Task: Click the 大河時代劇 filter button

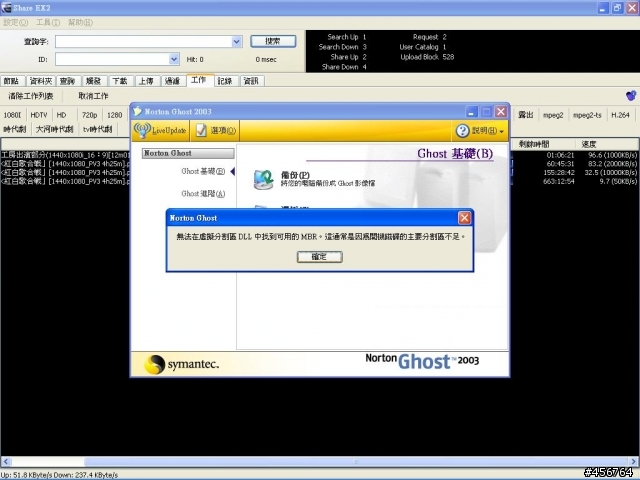Action: (54, 129)
